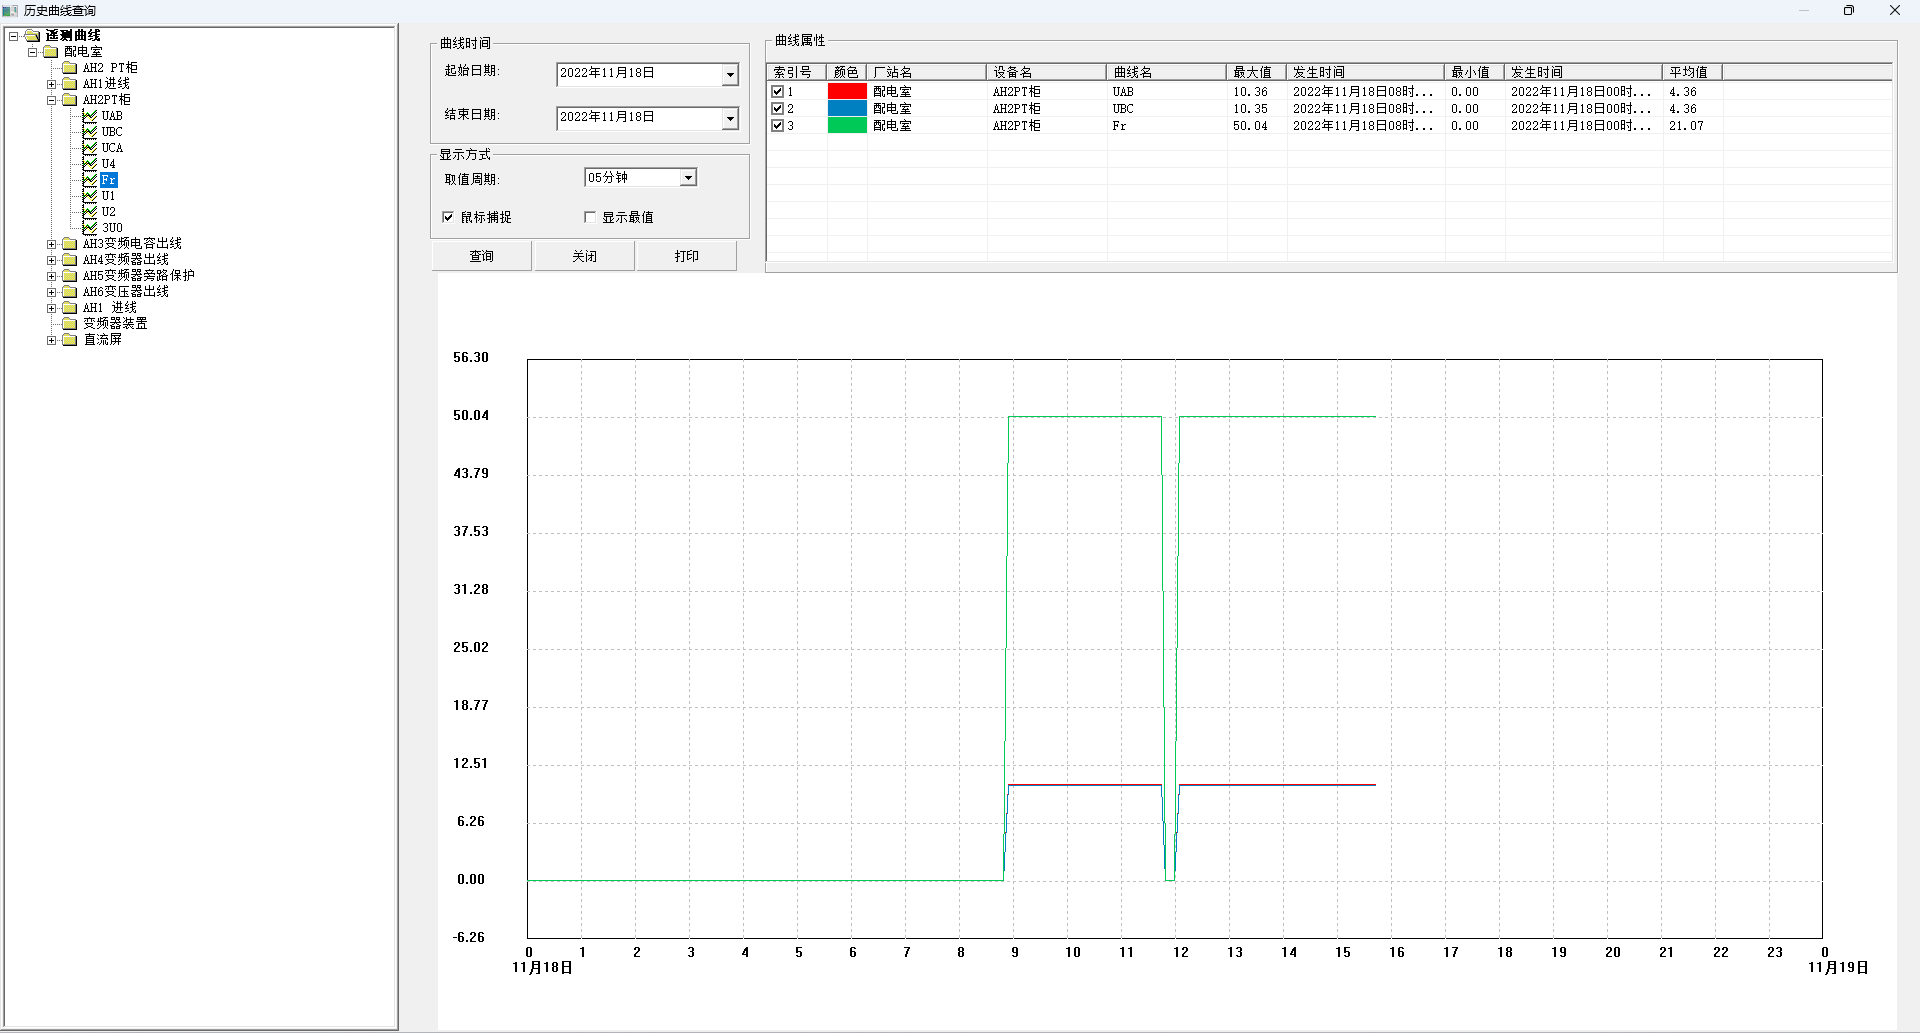Click the chart icon next to 3U0

(x=90, y=228)
